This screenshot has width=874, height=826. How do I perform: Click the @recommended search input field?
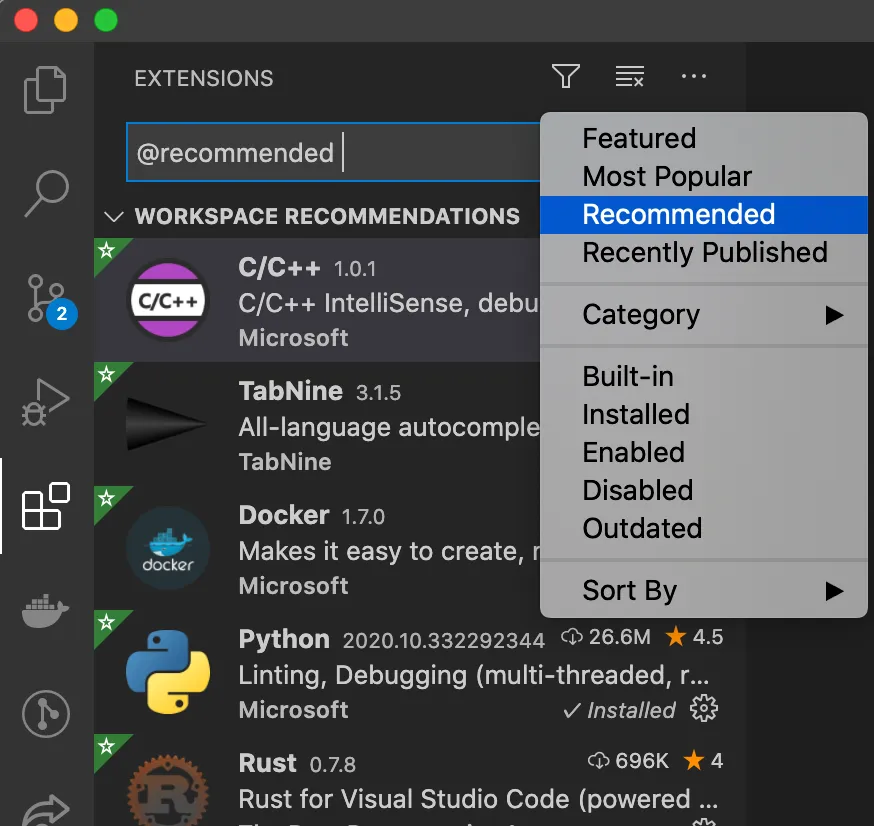pyautogui.click(x=330, y=153)
